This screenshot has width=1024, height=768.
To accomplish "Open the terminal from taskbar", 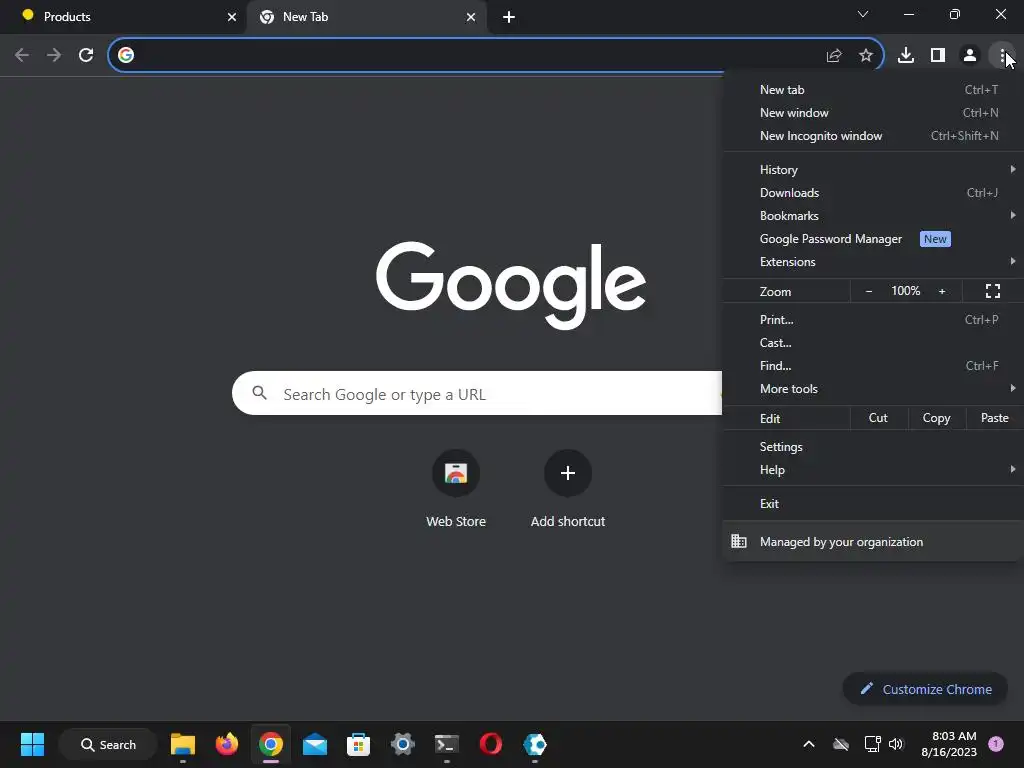I will pyautogui.click(x=447, y=744).
